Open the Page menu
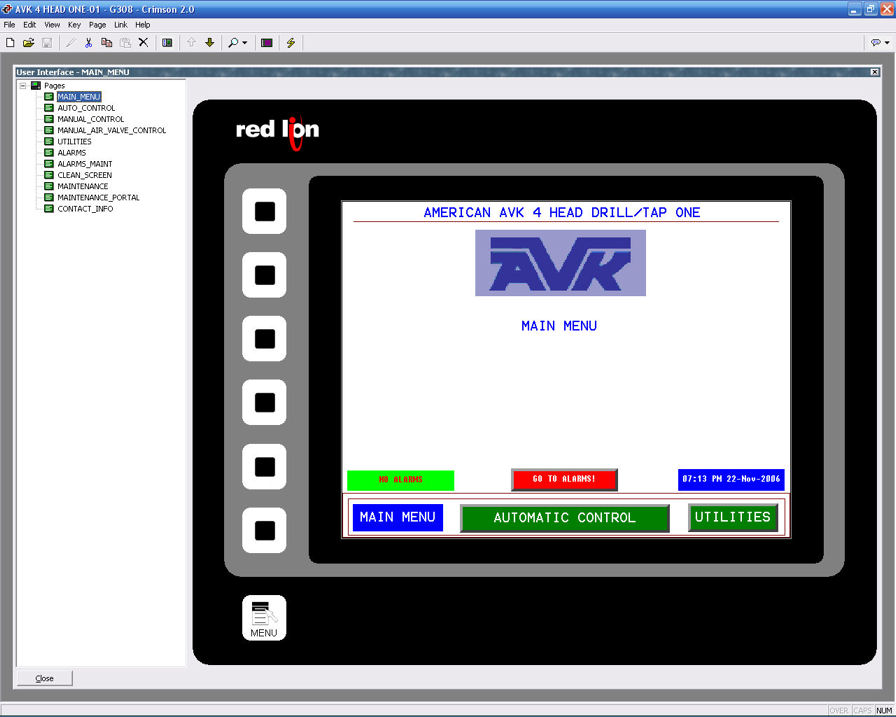The width and height of the screenshot is (896, 717). [98, 25]
